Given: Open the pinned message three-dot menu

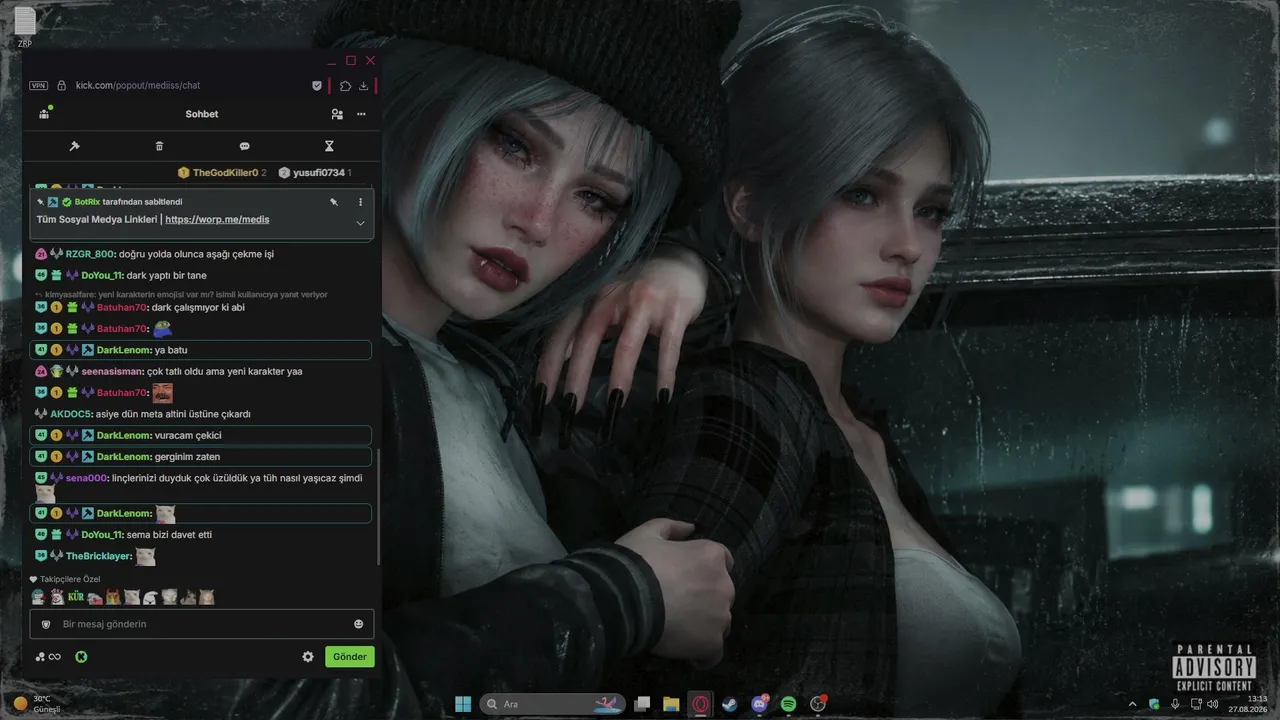Looking at the screenshot, I should (x=361, y=202).
